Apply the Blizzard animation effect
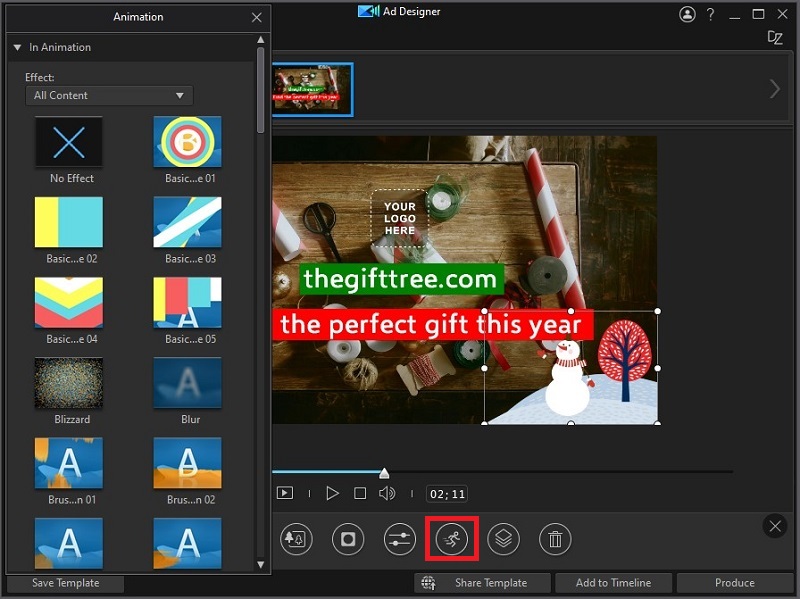This screenshot has width=800, height=599. click(69, 383)
